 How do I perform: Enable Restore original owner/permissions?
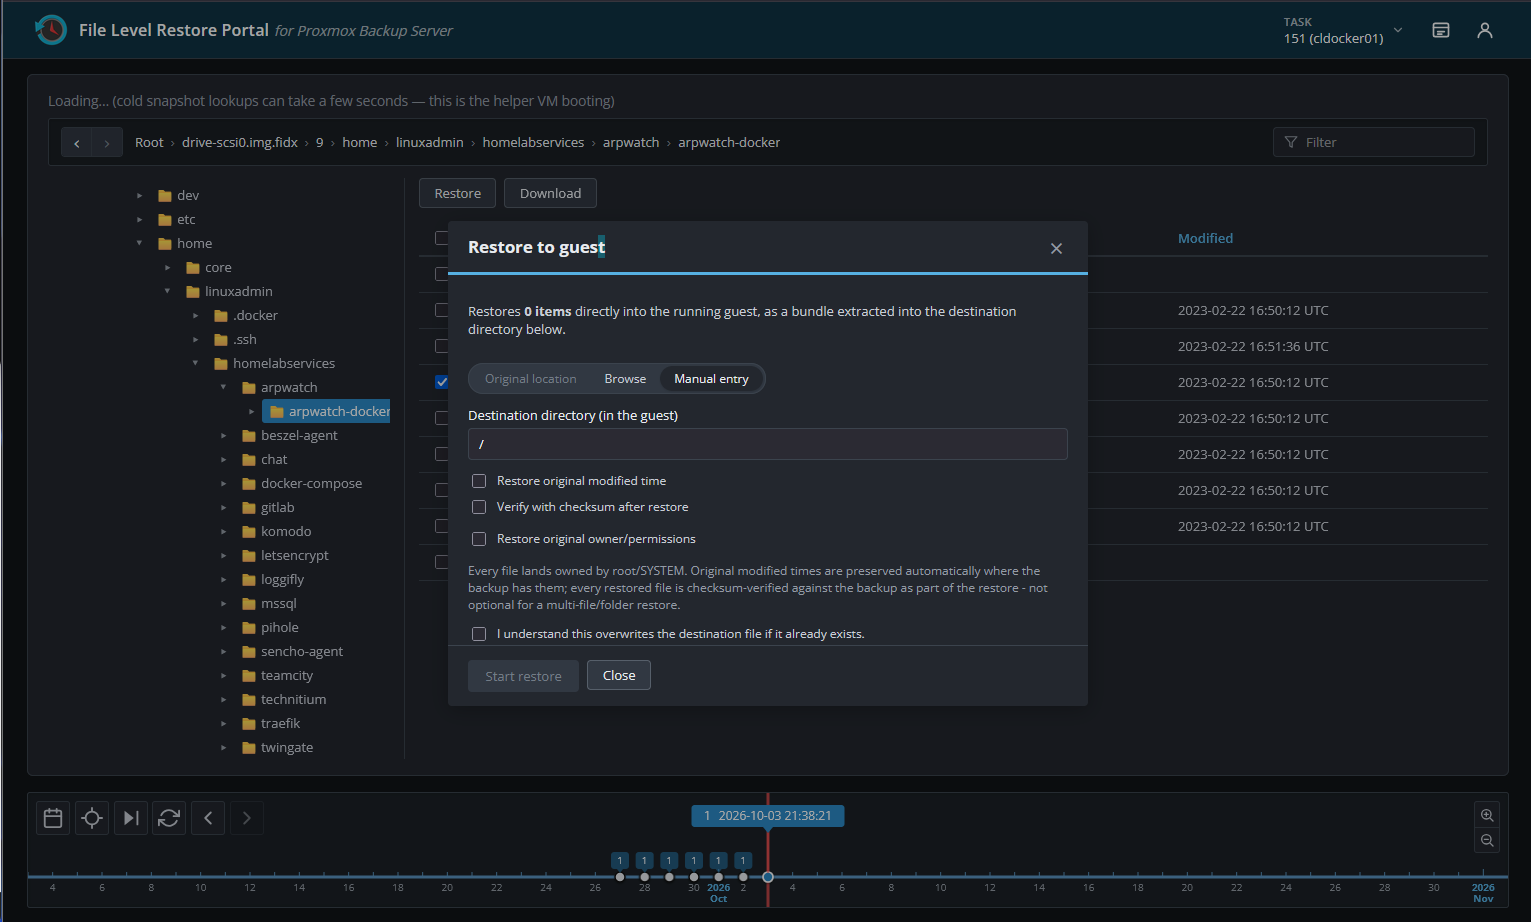(479, 539)
